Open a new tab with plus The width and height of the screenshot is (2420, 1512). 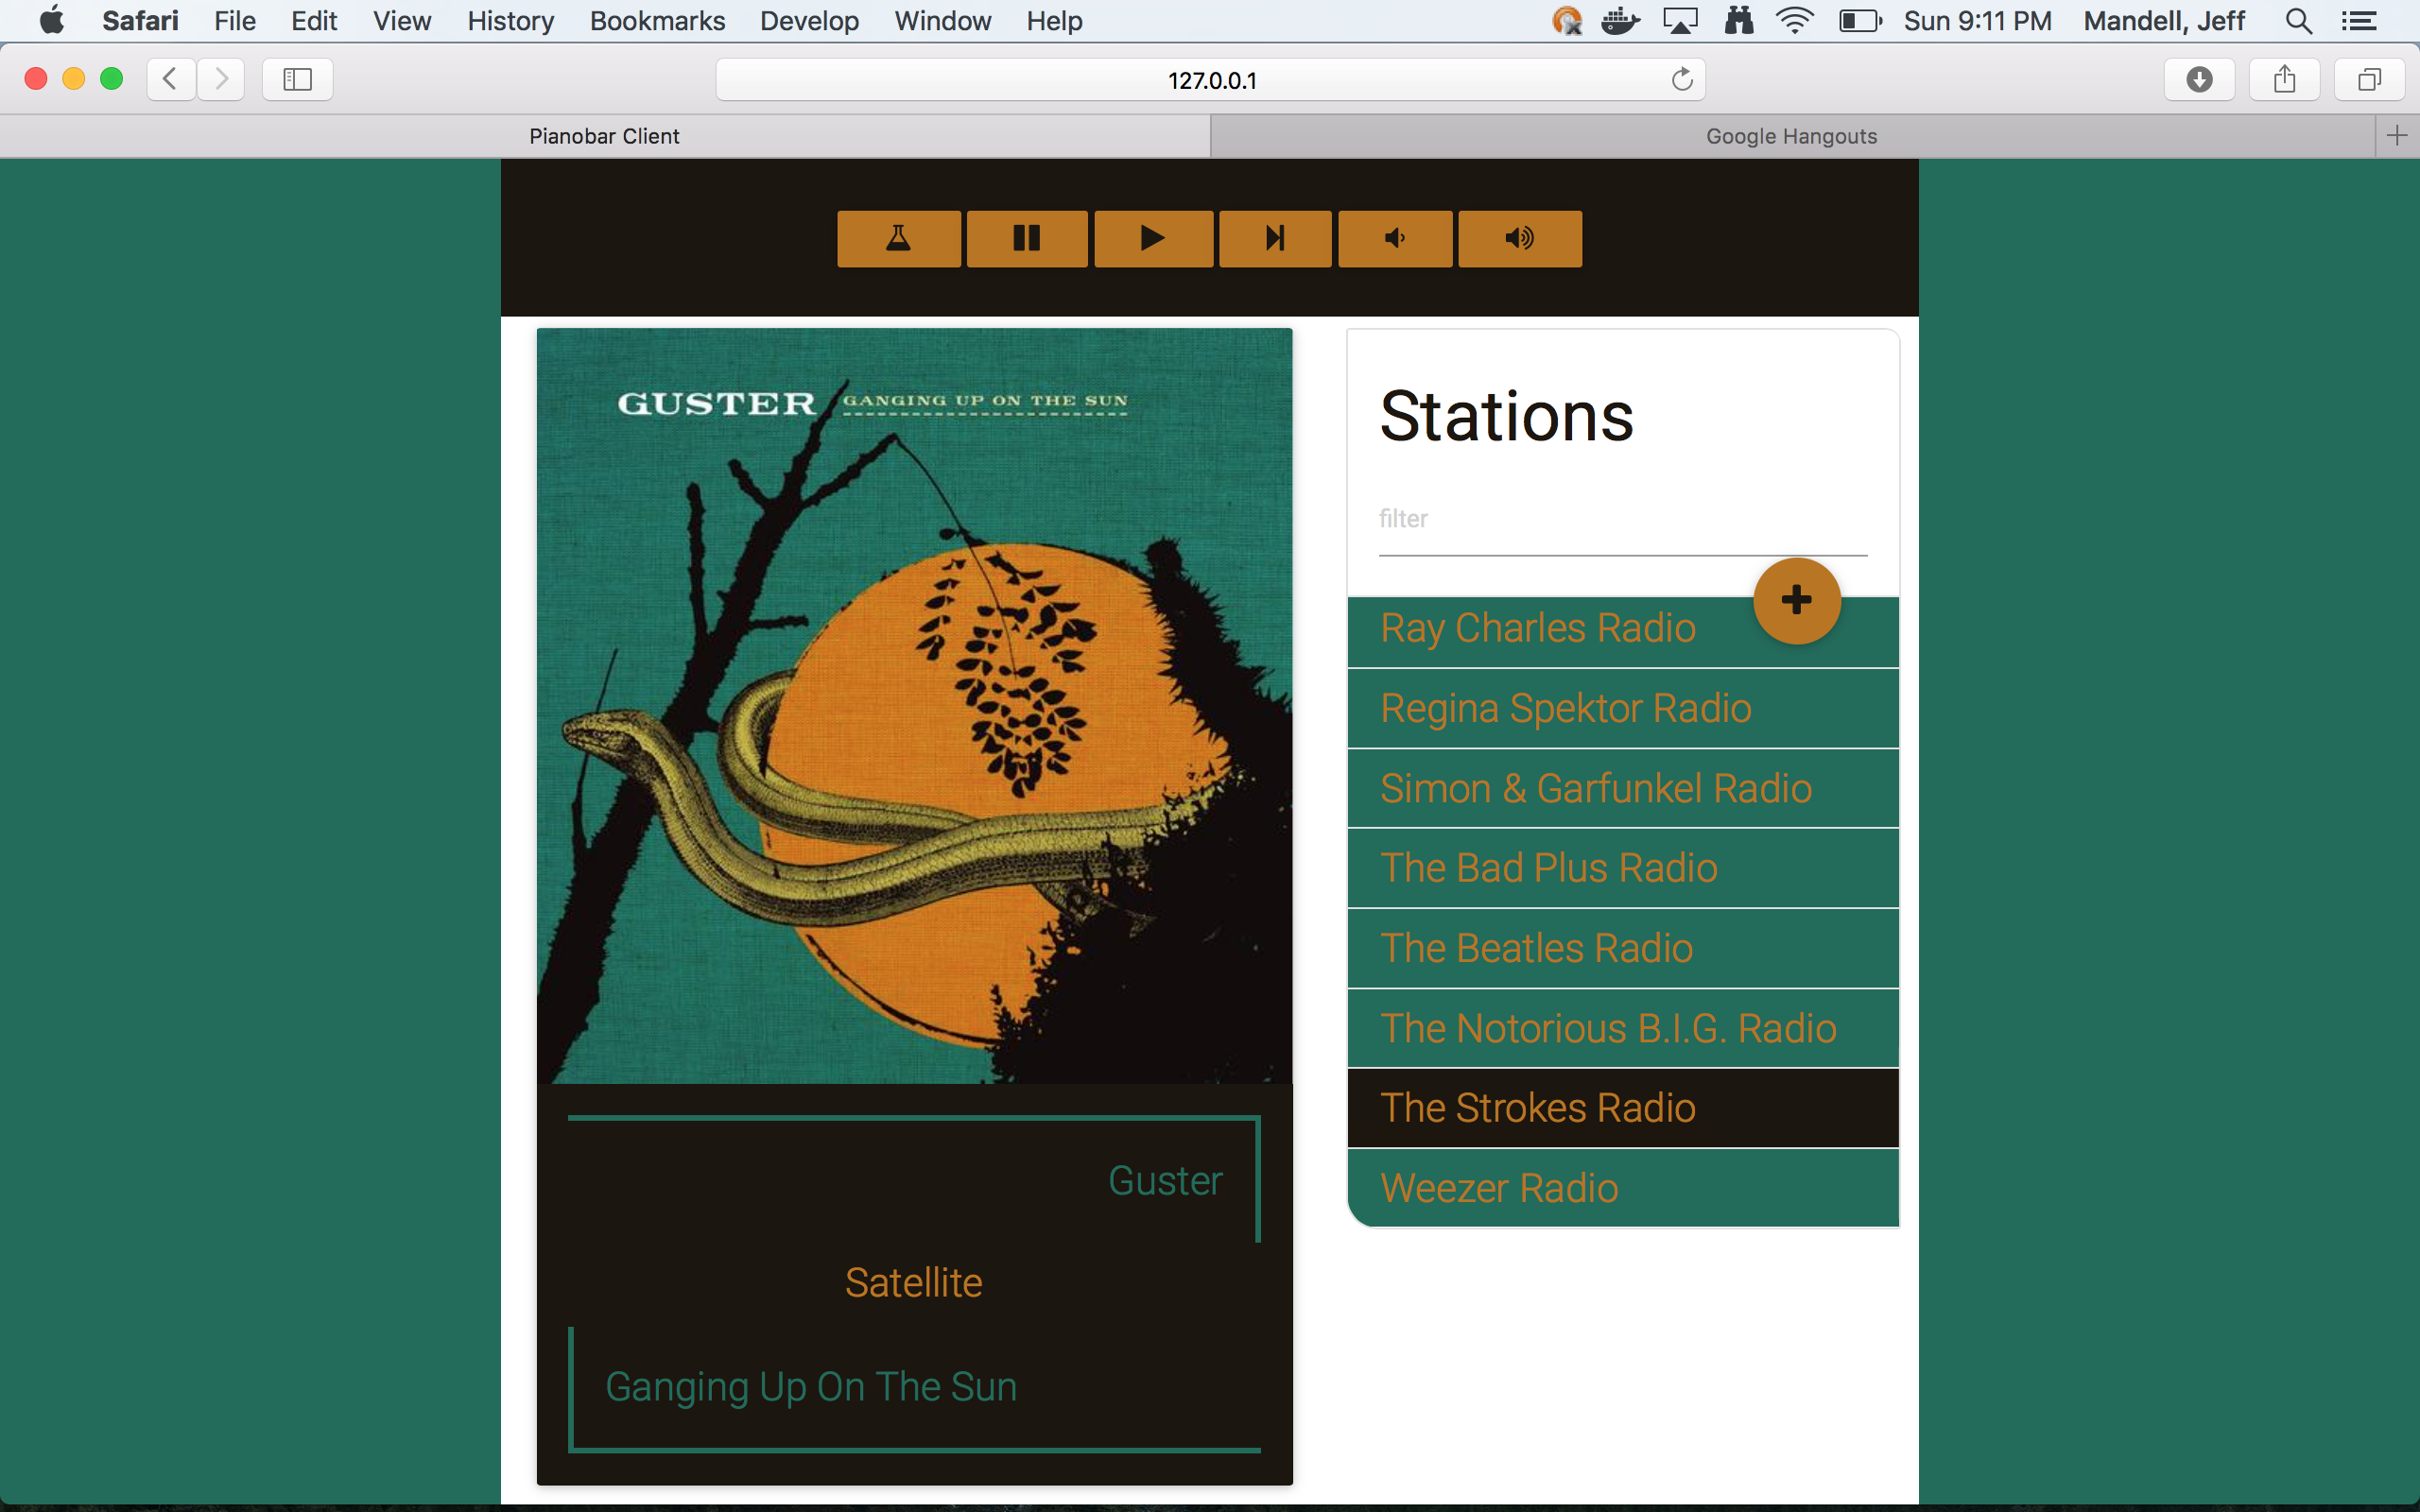(x=2397, y=136)
